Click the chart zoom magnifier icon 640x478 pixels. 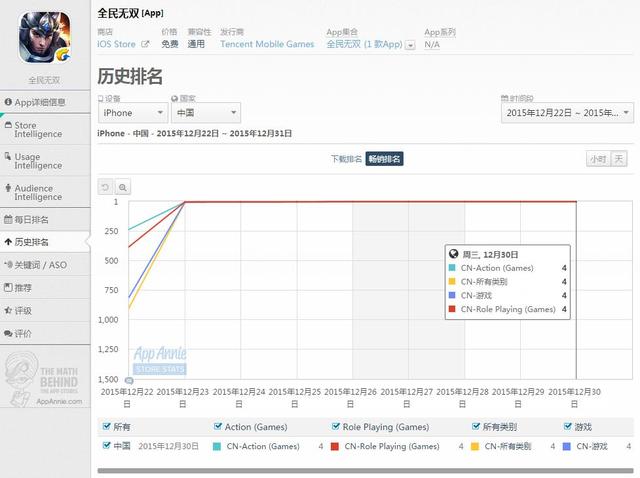[x=122, y=187]
